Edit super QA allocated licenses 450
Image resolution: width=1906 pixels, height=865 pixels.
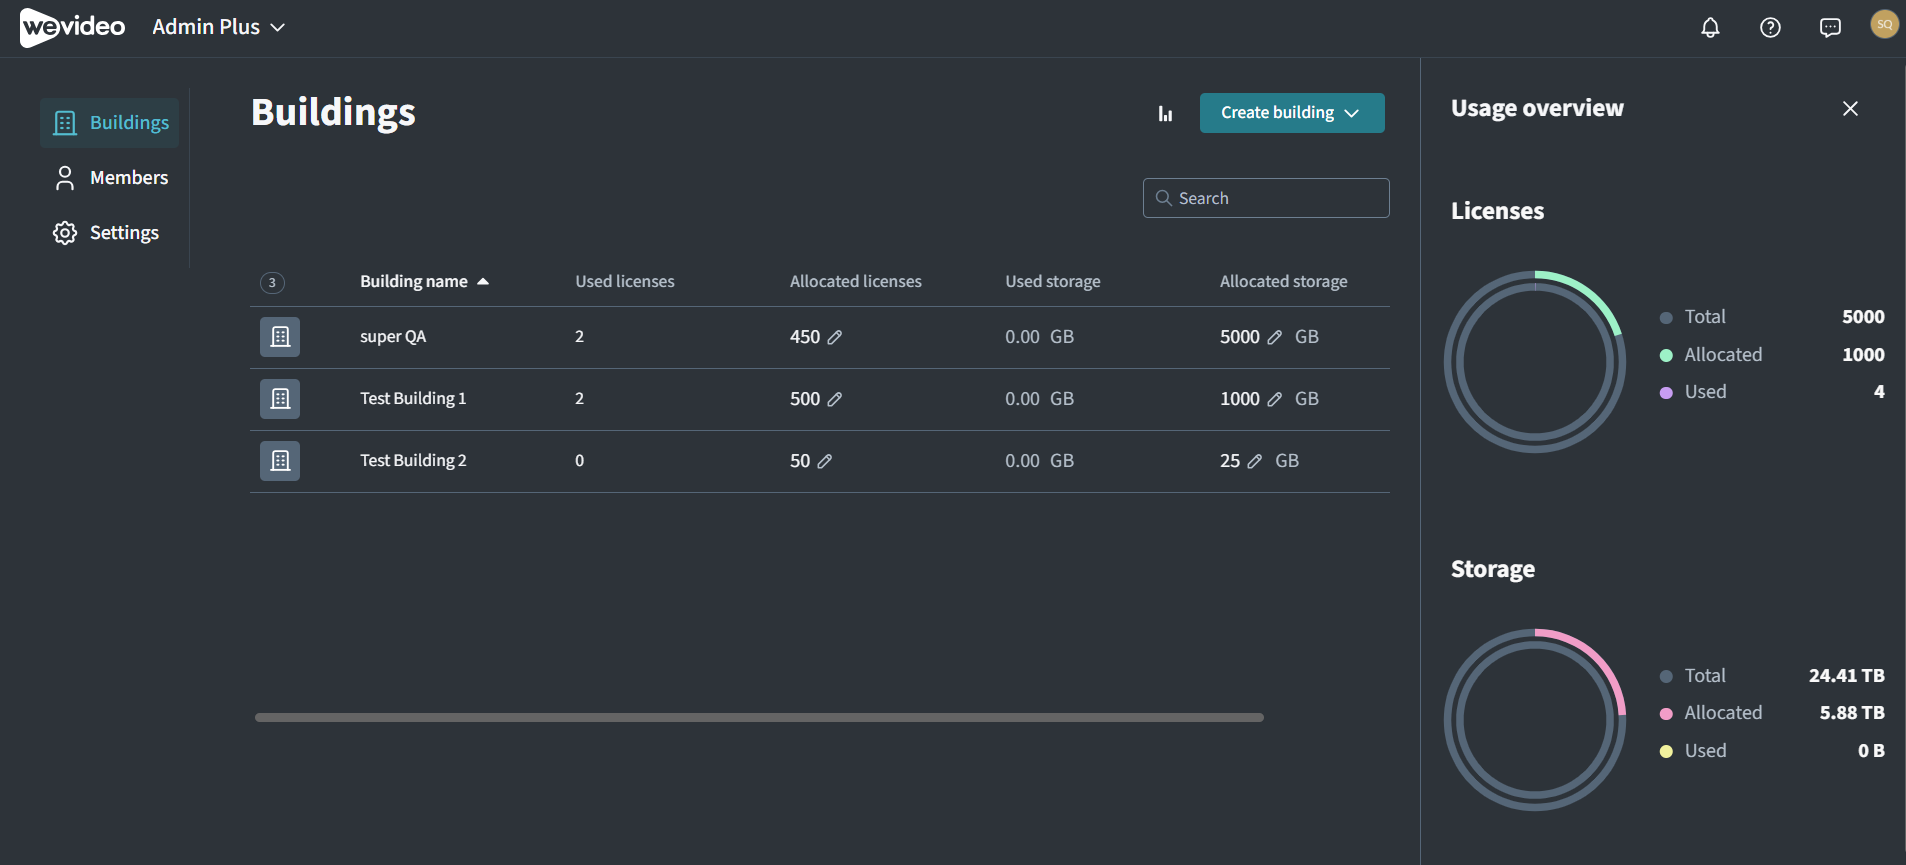835,337
